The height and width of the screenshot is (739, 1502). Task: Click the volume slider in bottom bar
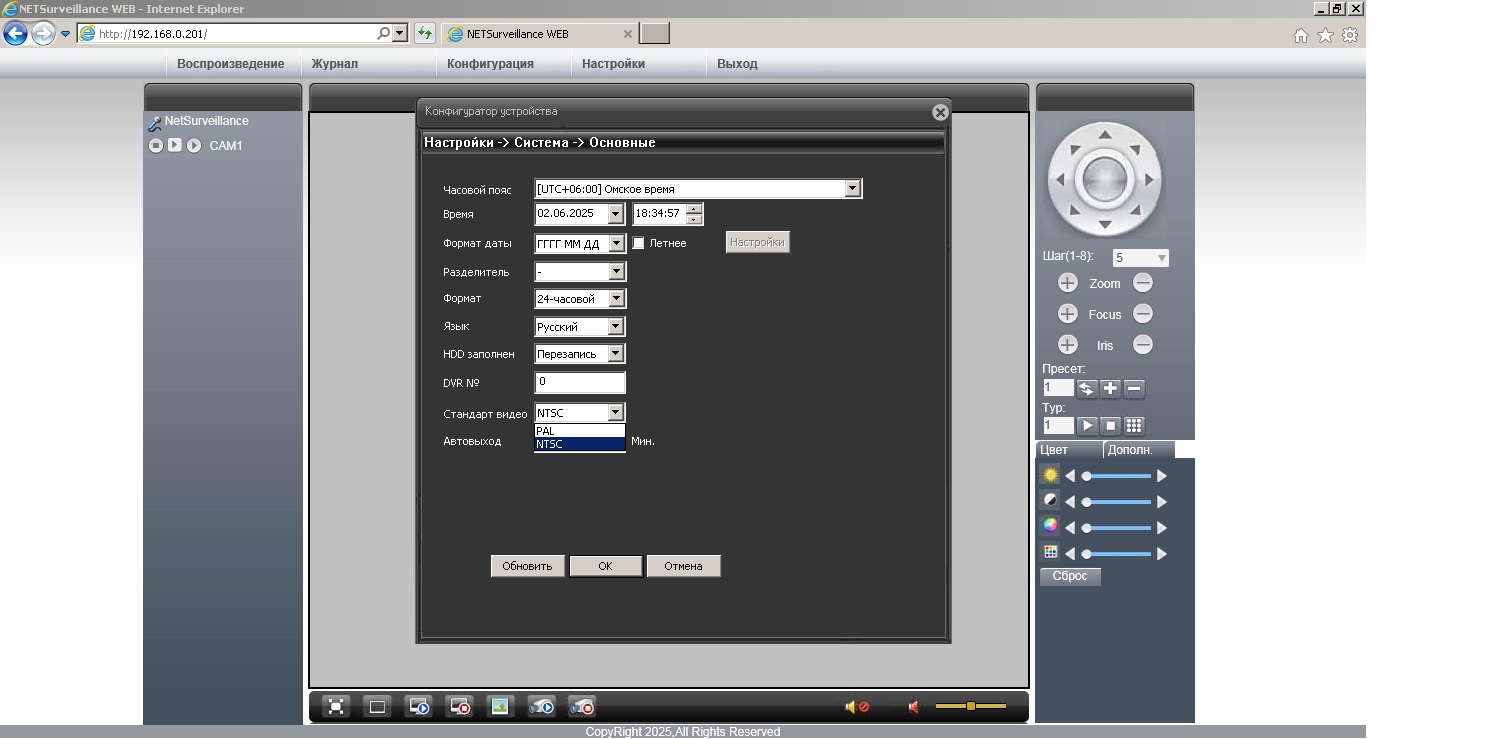(x=970, y=707)
